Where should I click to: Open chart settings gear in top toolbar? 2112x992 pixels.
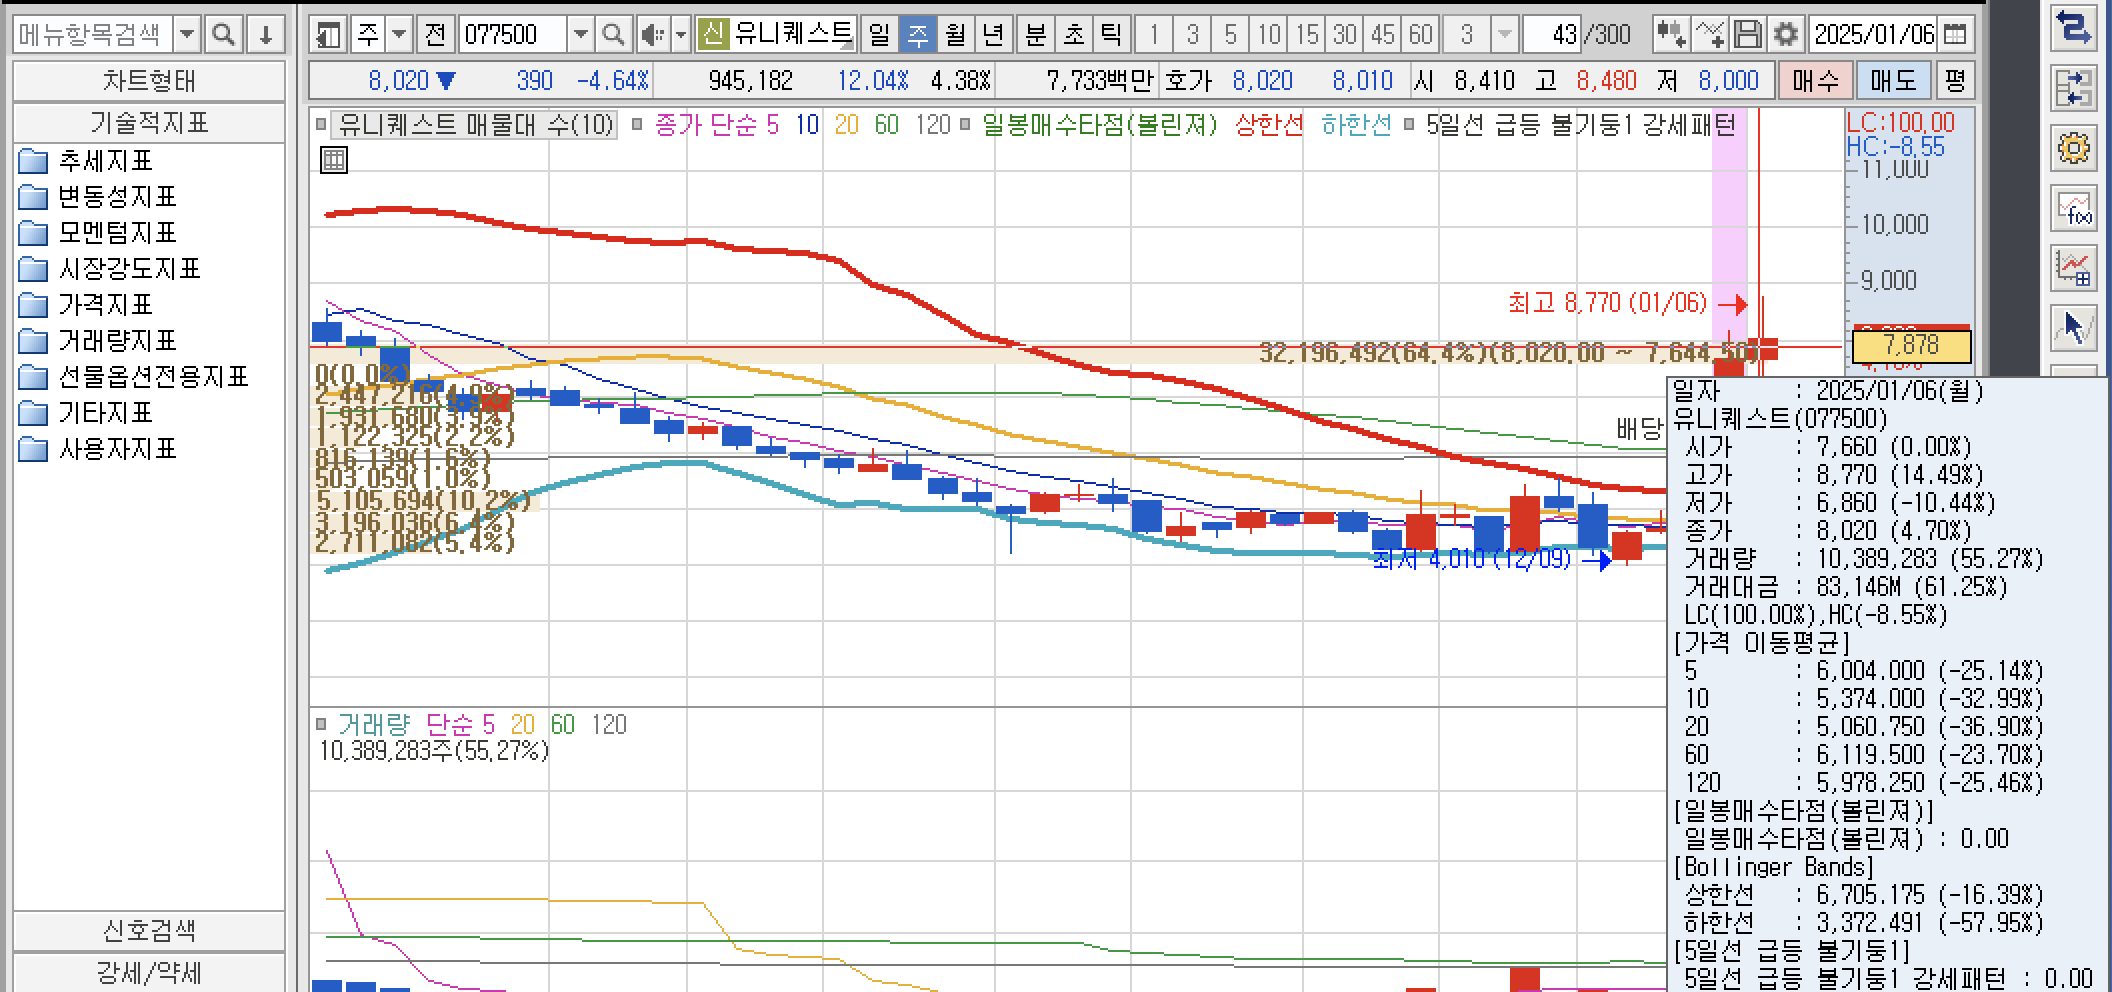pos(1785,35)
